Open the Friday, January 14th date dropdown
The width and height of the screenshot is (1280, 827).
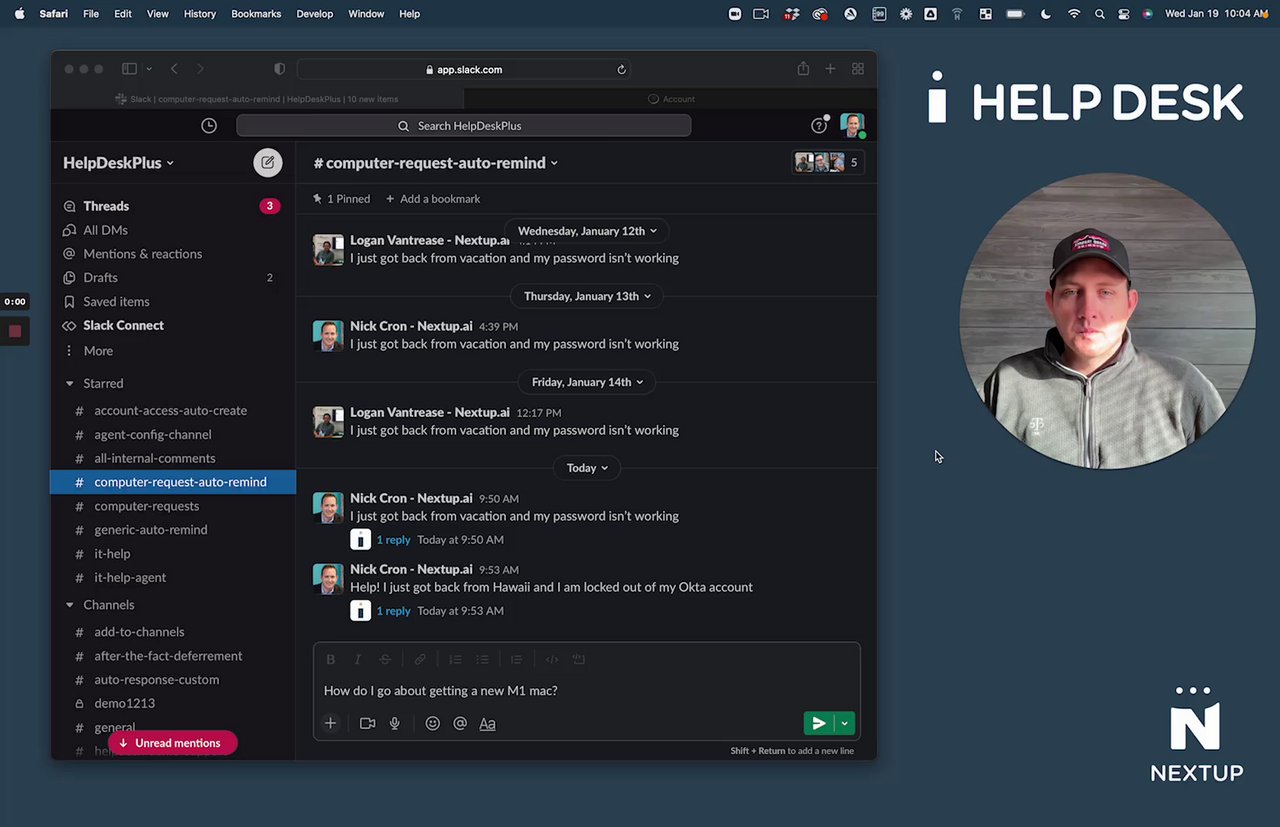(587, 382)
